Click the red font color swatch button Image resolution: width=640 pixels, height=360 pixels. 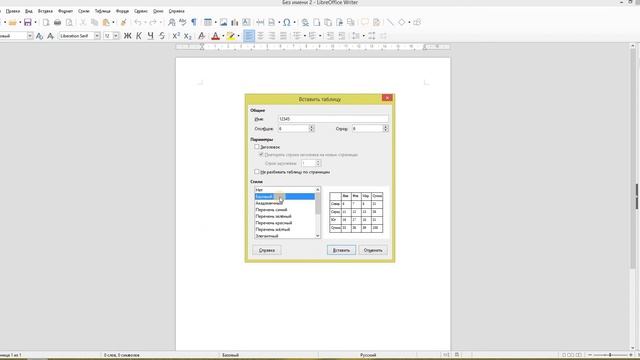click(216, 36)
